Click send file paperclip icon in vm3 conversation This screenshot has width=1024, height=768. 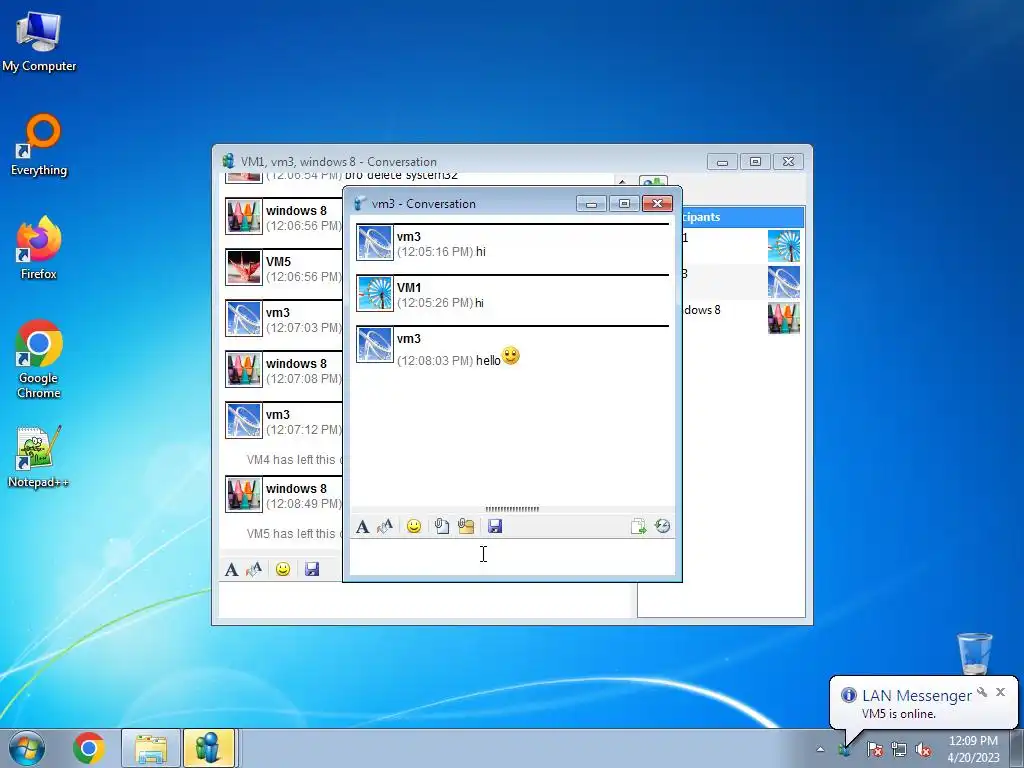tap(442, 526)
